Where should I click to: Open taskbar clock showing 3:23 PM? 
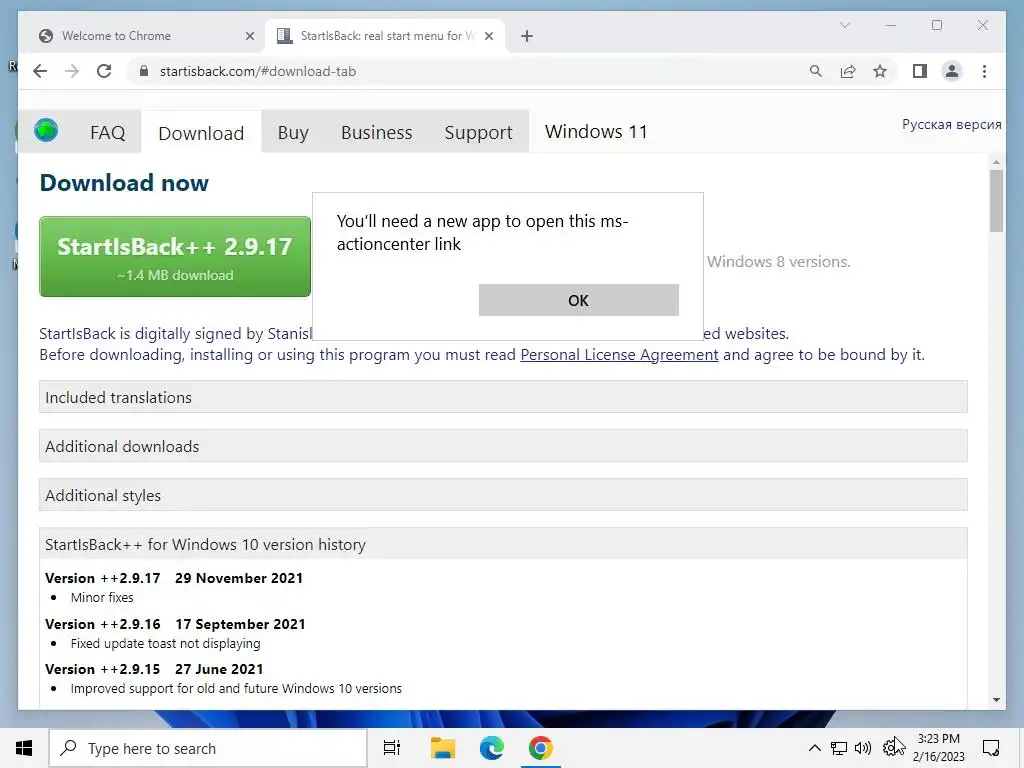click(938, 748)
